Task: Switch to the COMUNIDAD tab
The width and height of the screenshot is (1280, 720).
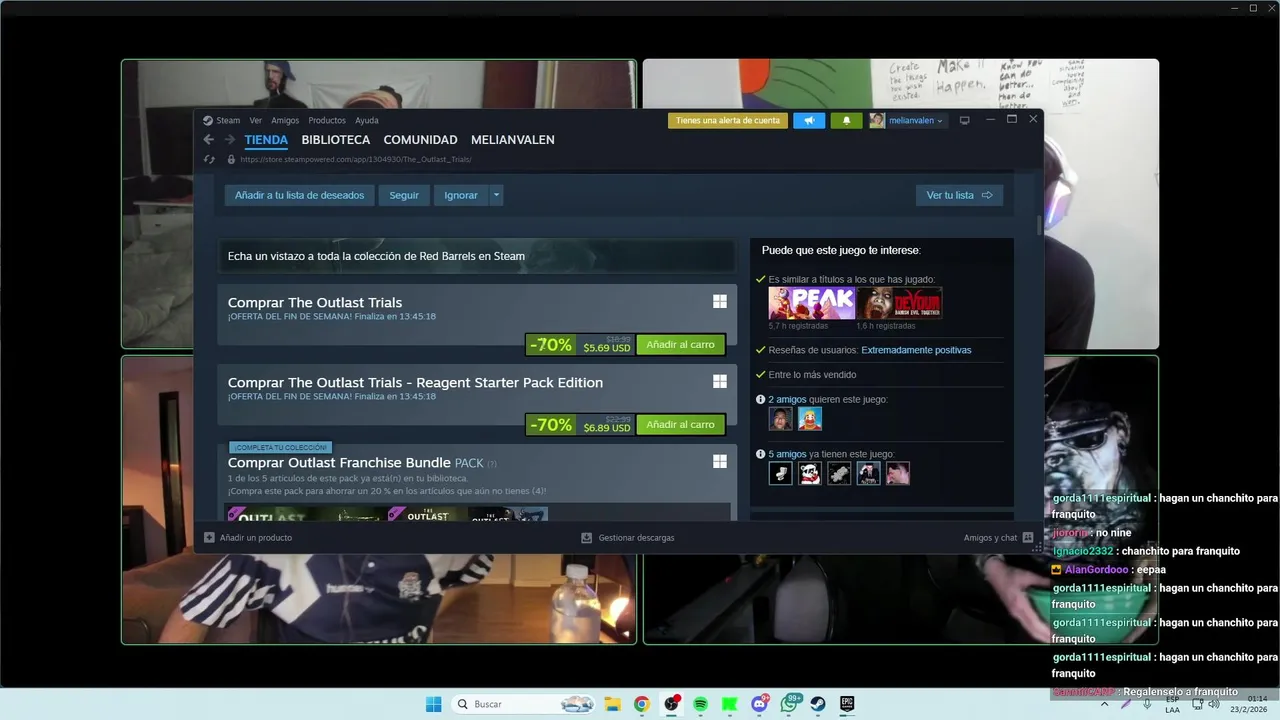Action: tap(420, 140)
